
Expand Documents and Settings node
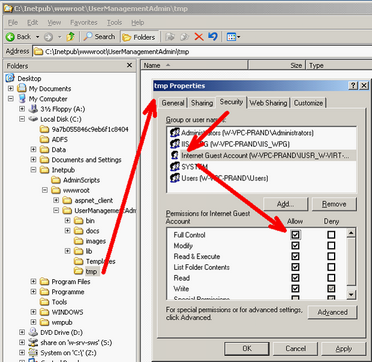[x=33, y=160]
